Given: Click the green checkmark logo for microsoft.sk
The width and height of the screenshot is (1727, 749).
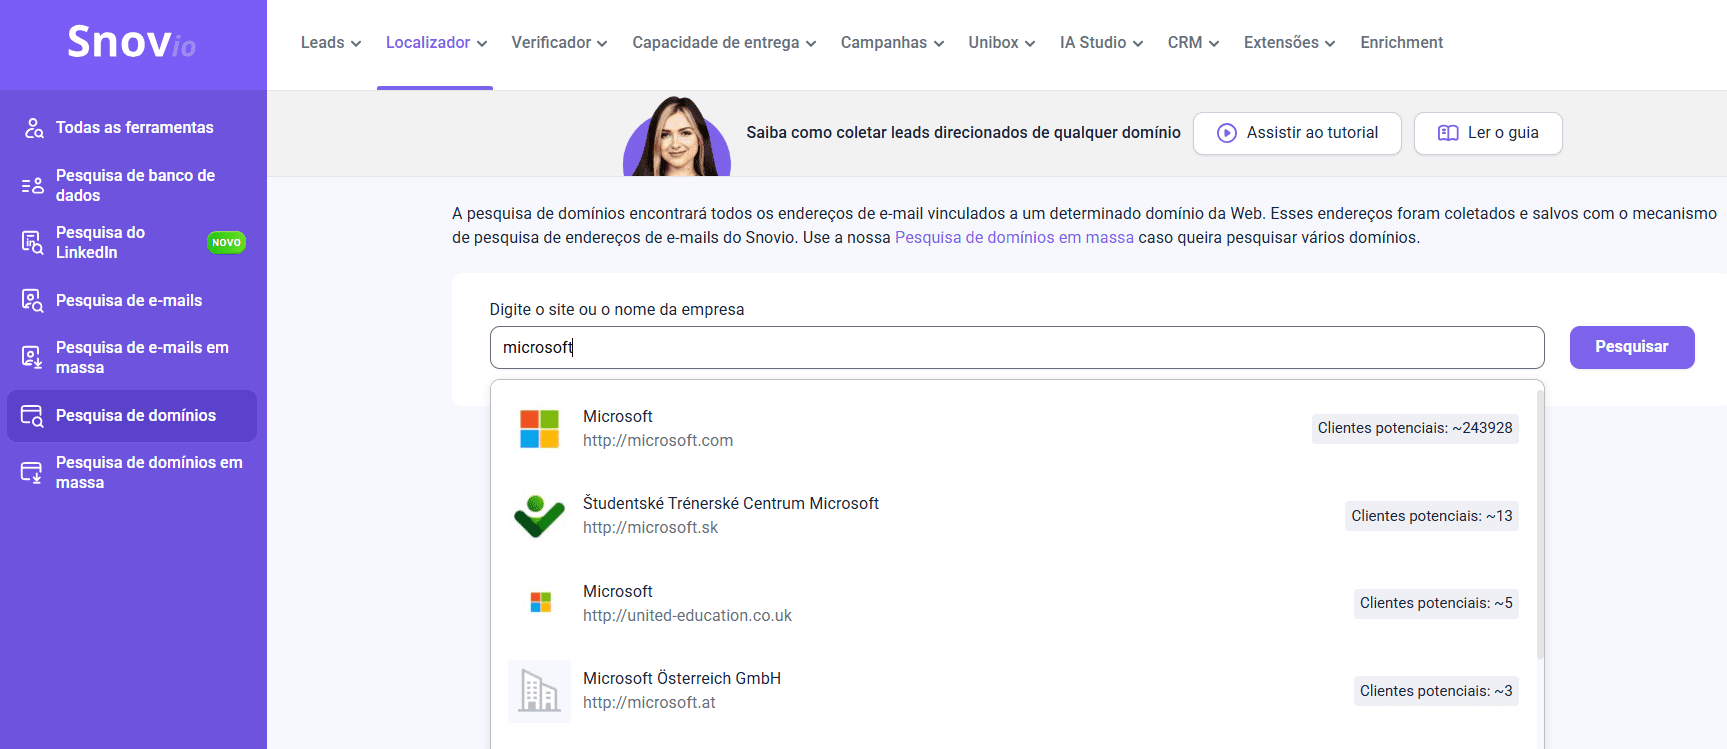Looking at the screenshot, I should pyautogui.click(x=539, y=516).
